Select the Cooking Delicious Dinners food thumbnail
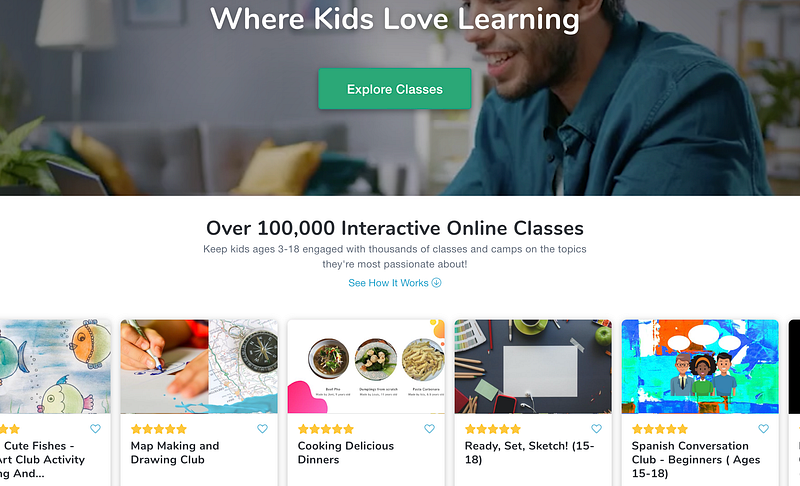Image resolution: width=800 pixels, height=486 pixels. 366,366
